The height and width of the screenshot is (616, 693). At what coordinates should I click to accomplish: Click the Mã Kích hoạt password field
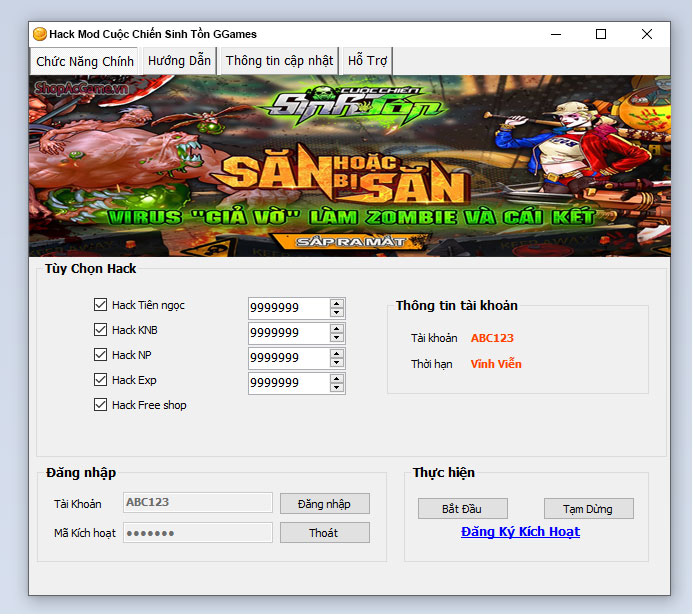(198, 533)
